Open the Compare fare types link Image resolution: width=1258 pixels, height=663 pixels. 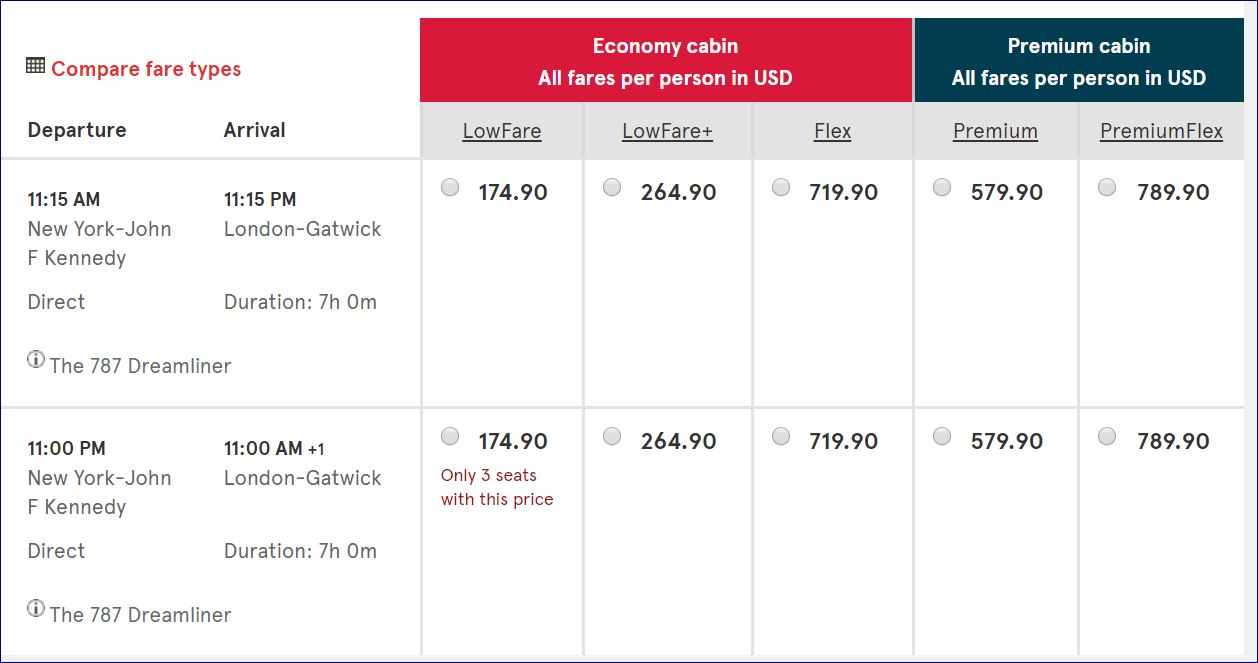(x=146, y=69)
